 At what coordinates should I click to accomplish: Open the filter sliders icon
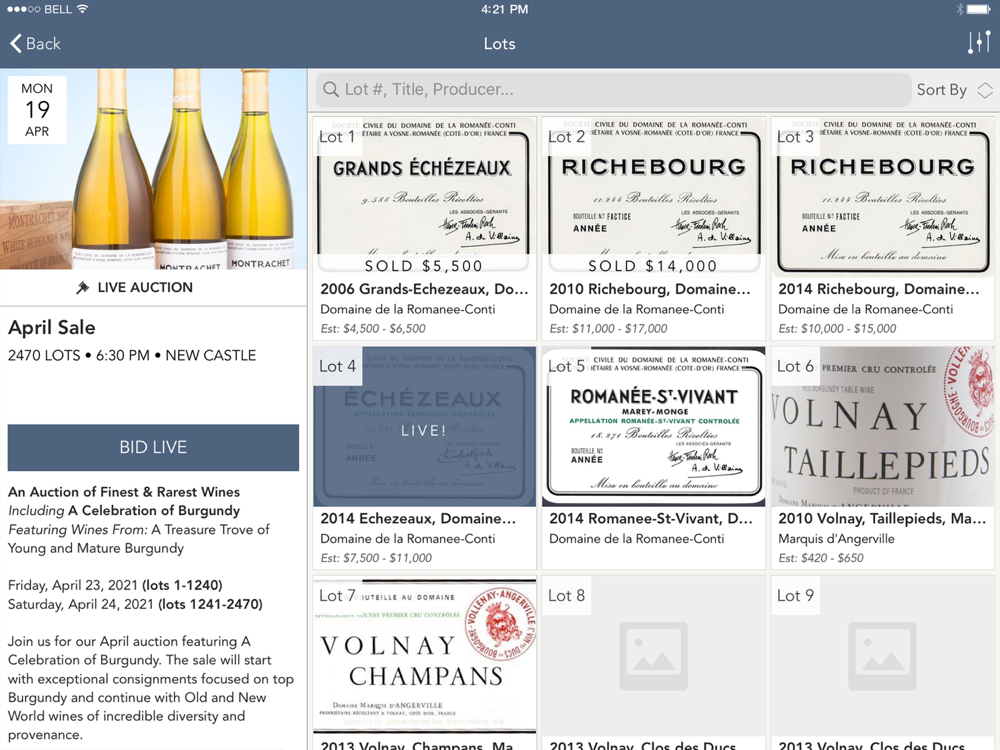[979, 43]
